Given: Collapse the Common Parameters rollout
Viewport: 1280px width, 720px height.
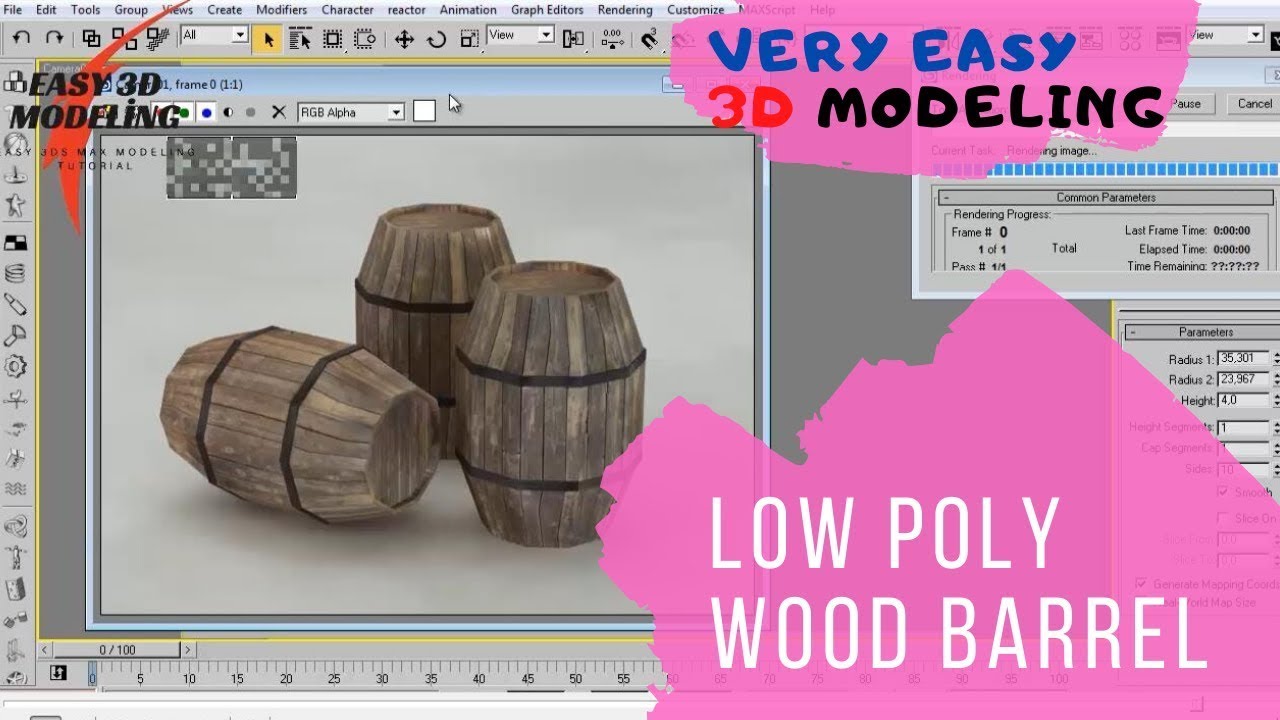Looking at the screenshot, I should pyautogui.click(x=946, y=198).
